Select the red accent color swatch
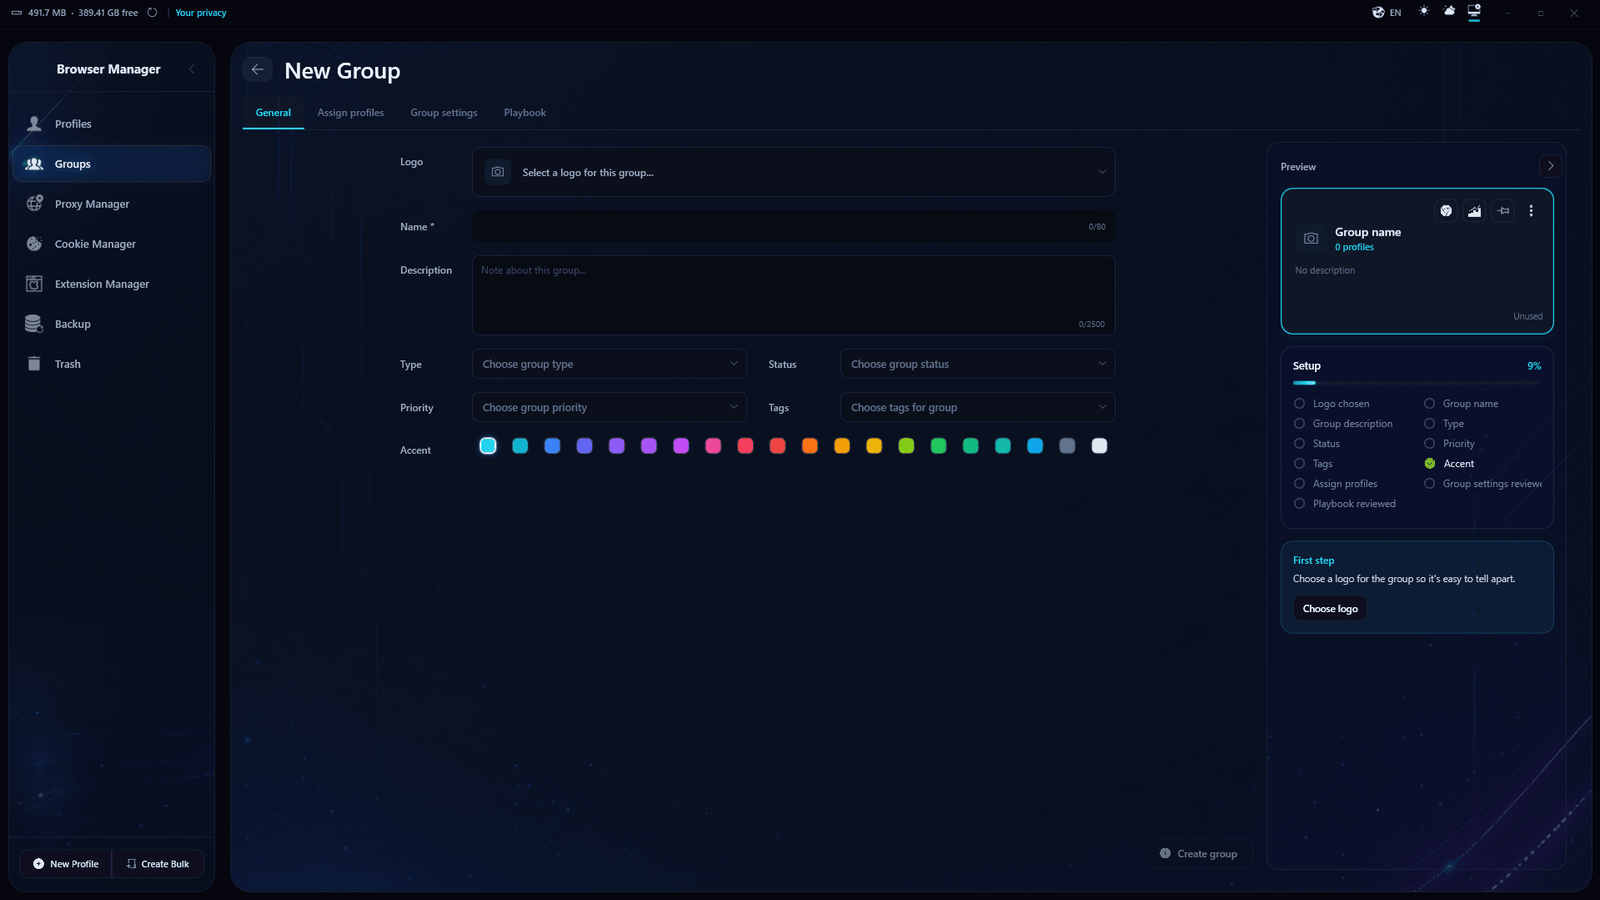This screenshot has width=1600, height=900. pyautogui.click(x=777, y=446)
